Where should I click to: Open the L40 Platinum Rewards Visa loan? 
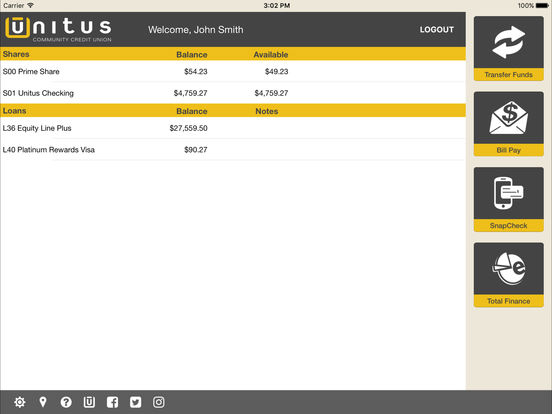[233, 150]
